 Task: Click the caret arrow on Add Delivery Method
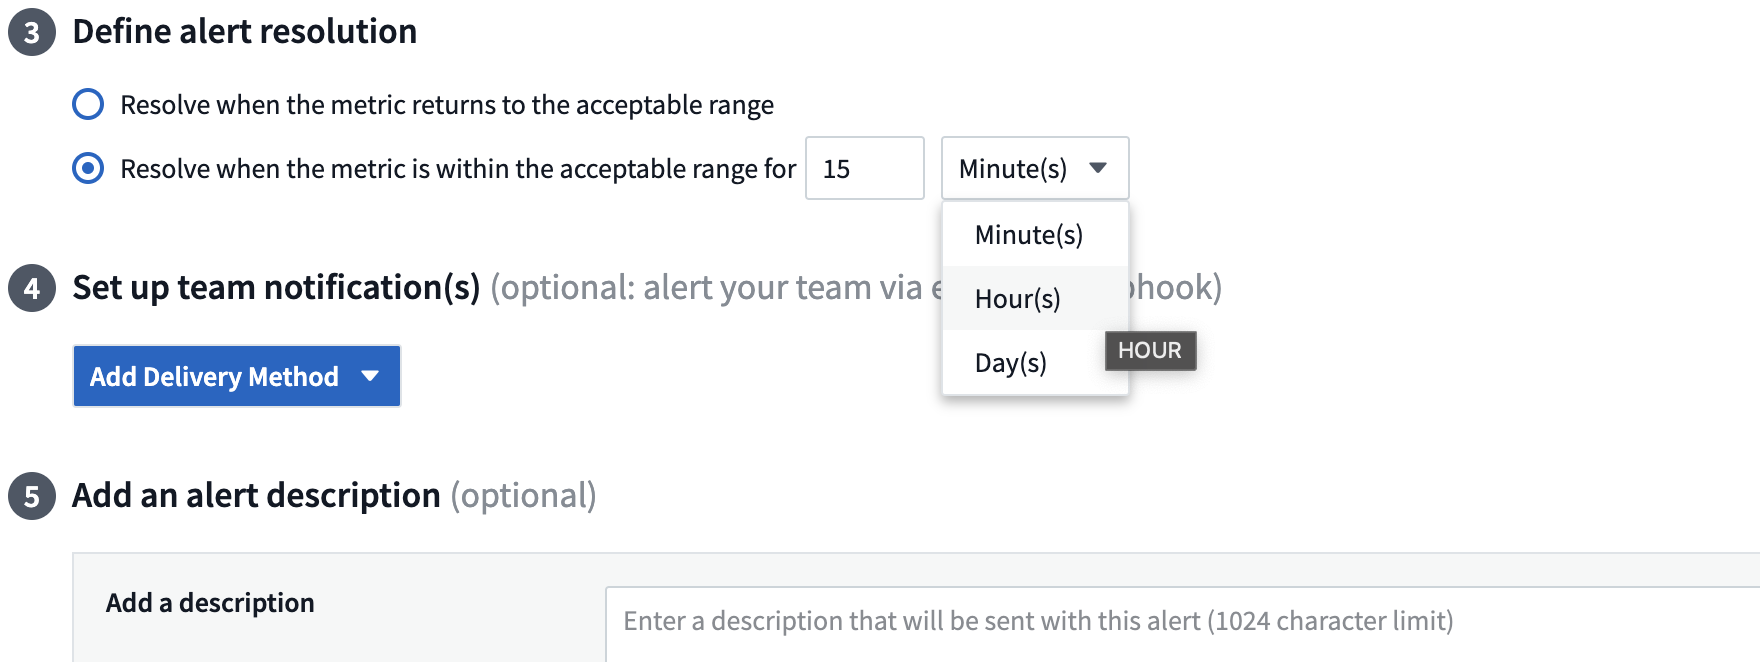370,376
